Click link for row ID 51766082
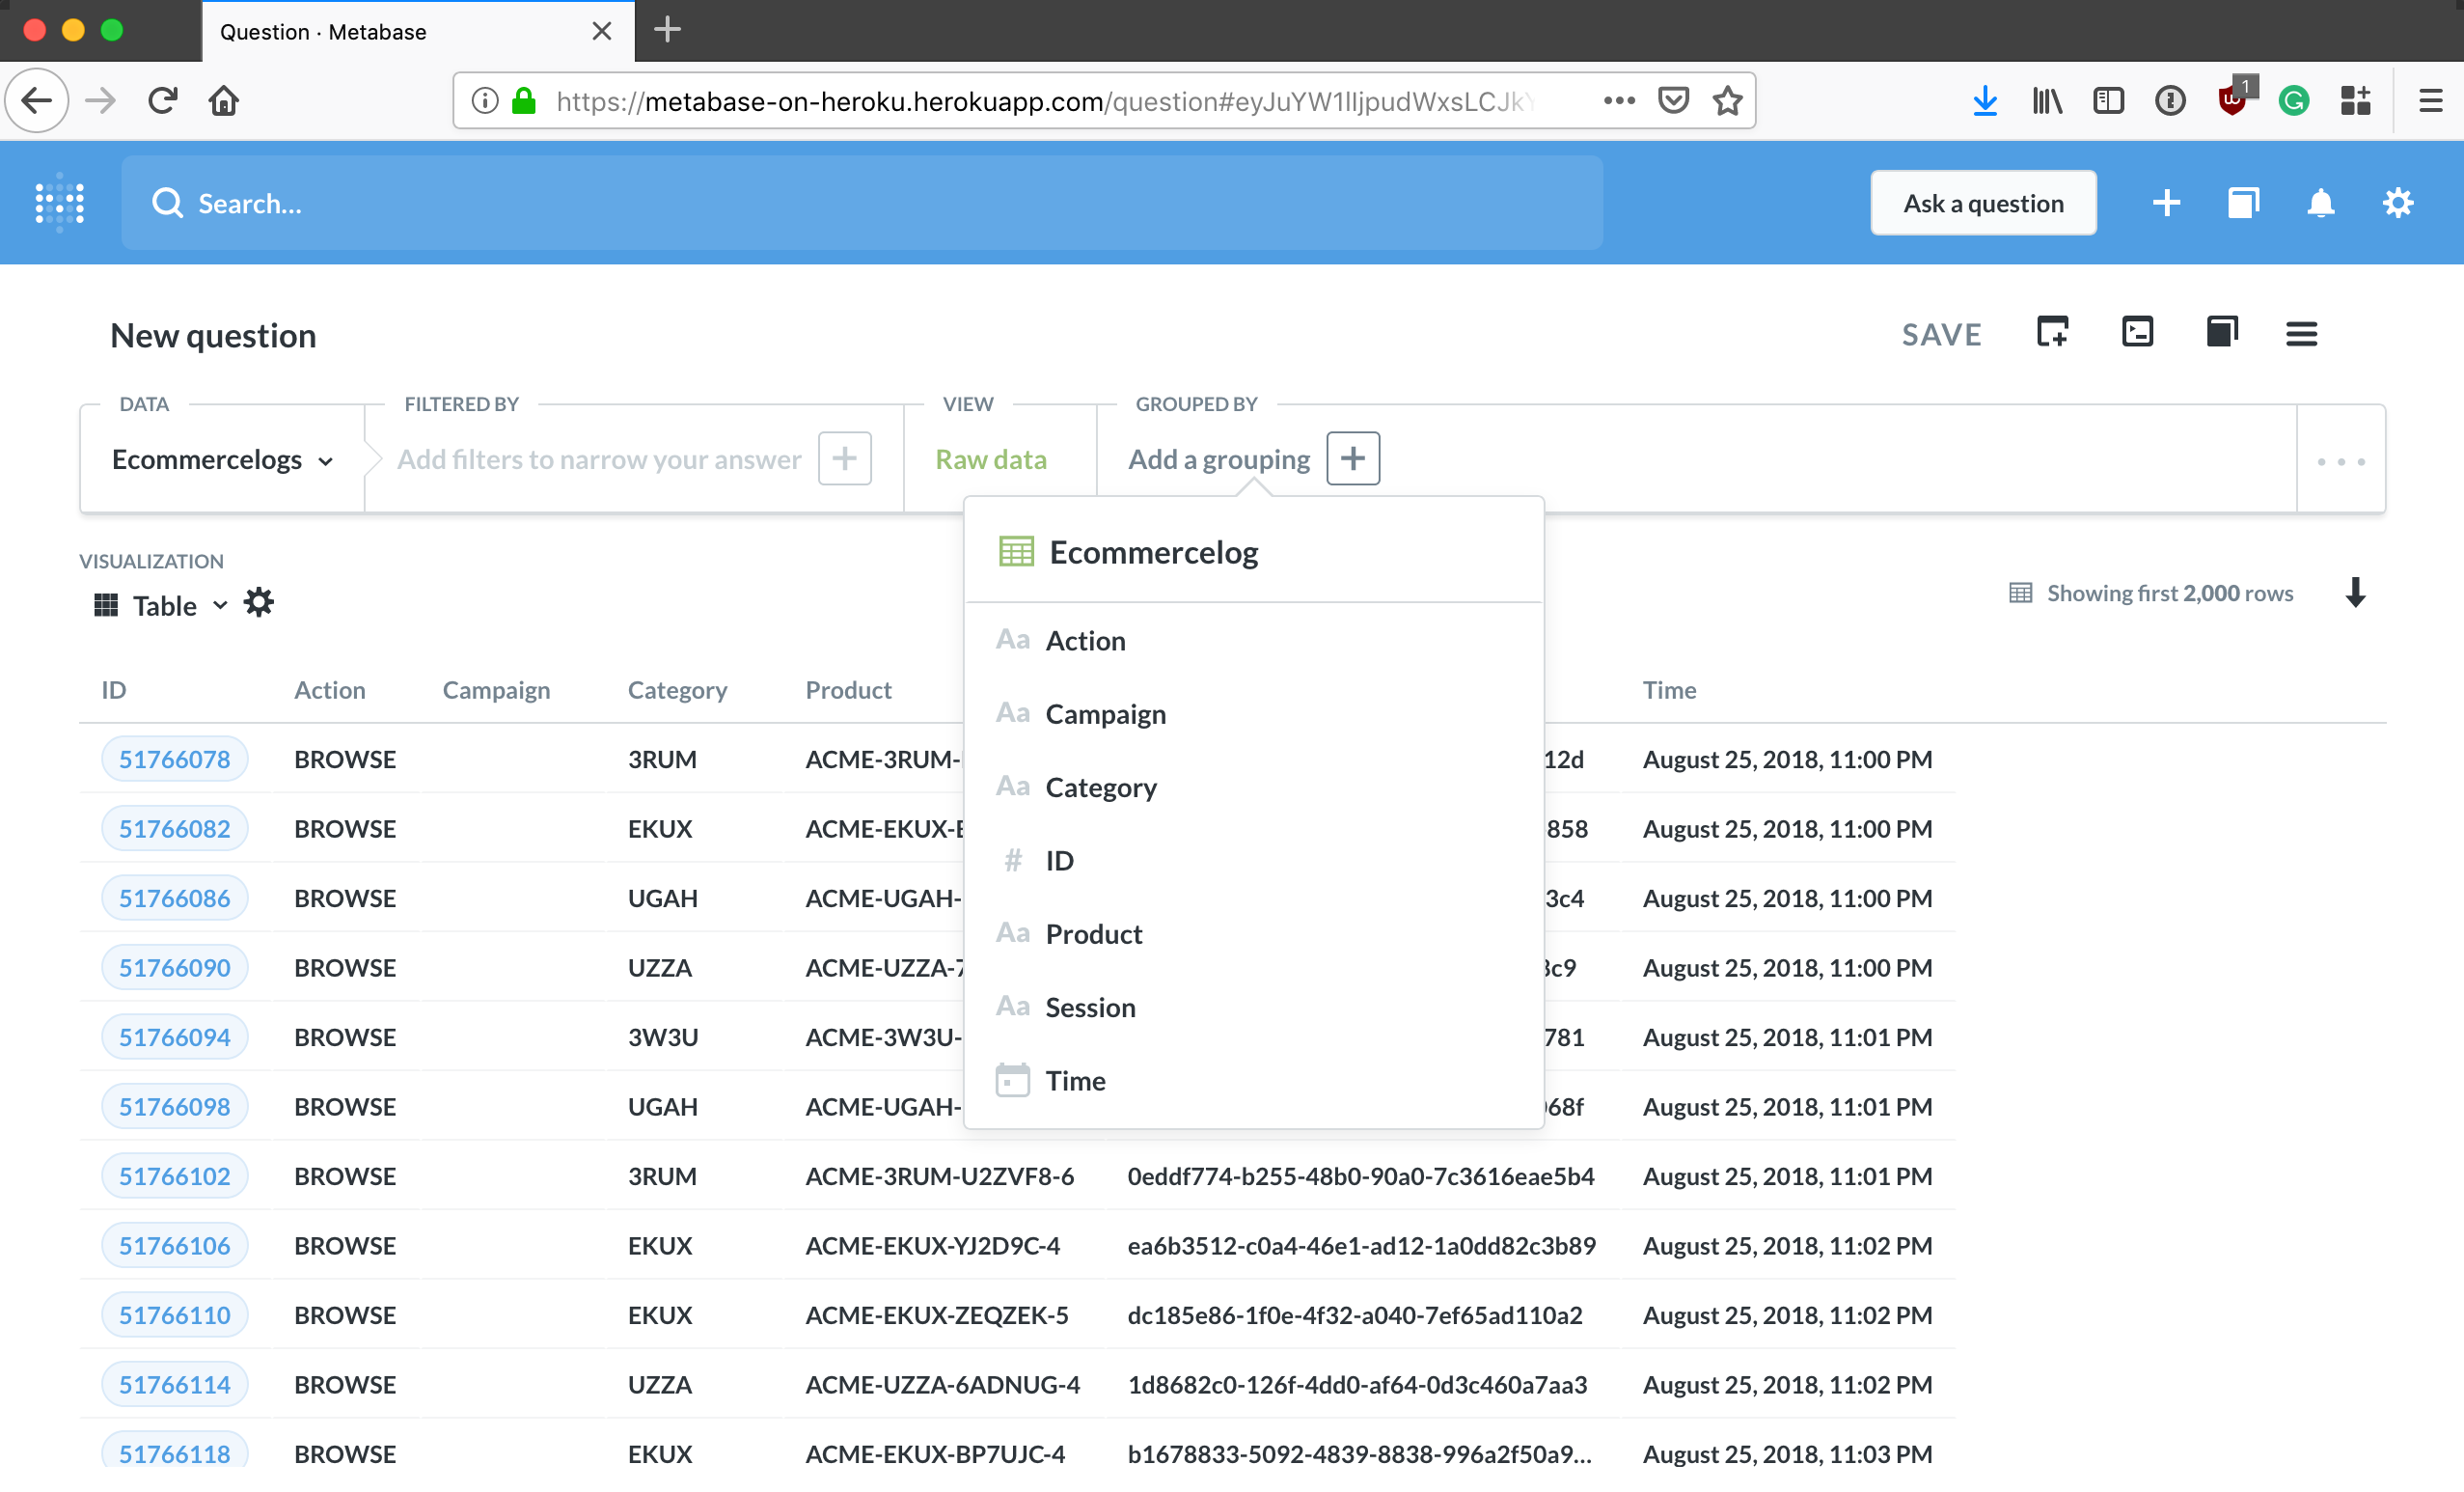This screenshot has height=1492, width=2464. (x=173, y=828)
